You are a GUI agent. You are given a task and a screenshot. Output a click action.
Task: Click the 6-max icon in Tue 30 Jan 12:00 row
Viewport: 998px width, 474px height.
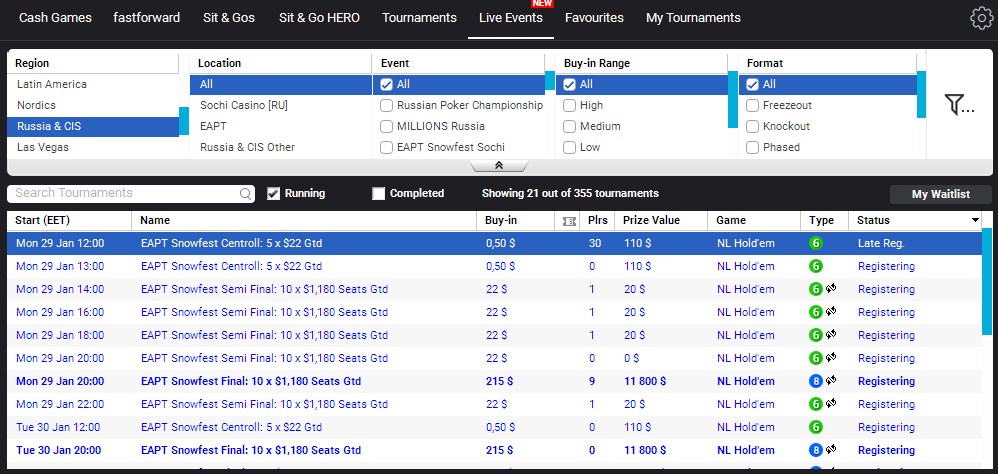point(816,427)
